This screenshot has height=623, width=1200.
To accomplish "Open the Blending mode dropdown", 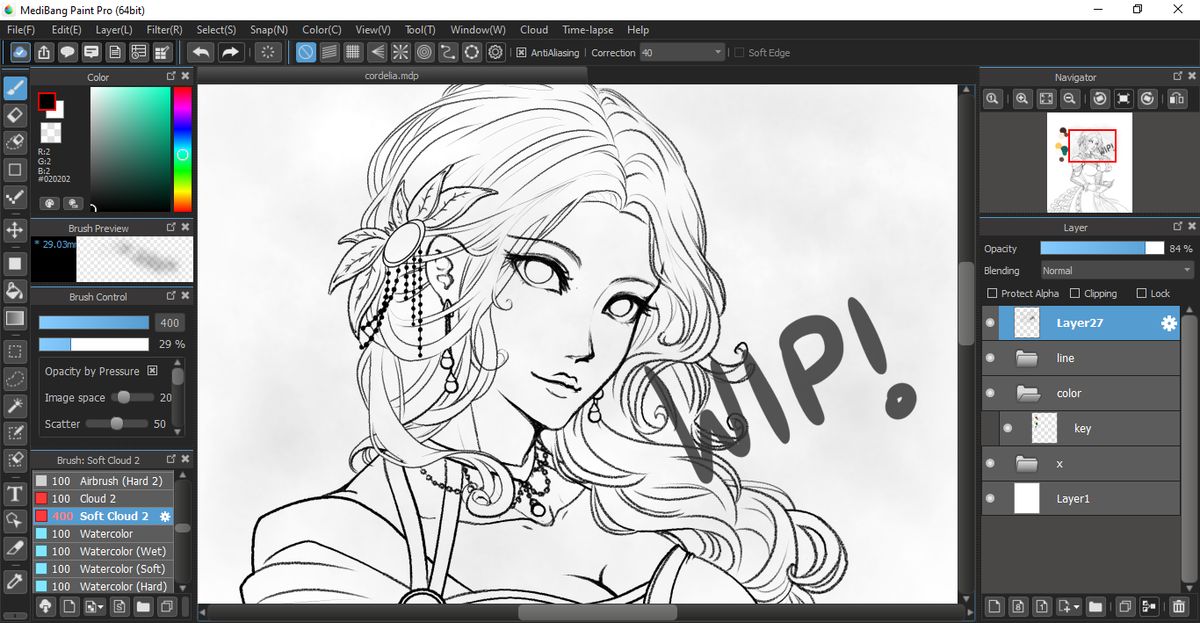I will [1117, 271].
